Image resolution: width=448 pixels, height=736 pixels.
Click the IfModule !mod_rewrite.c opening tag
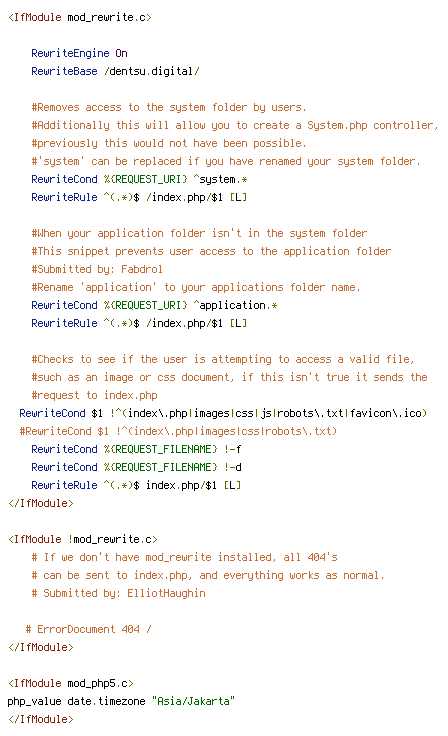click(x=83, y=539)
